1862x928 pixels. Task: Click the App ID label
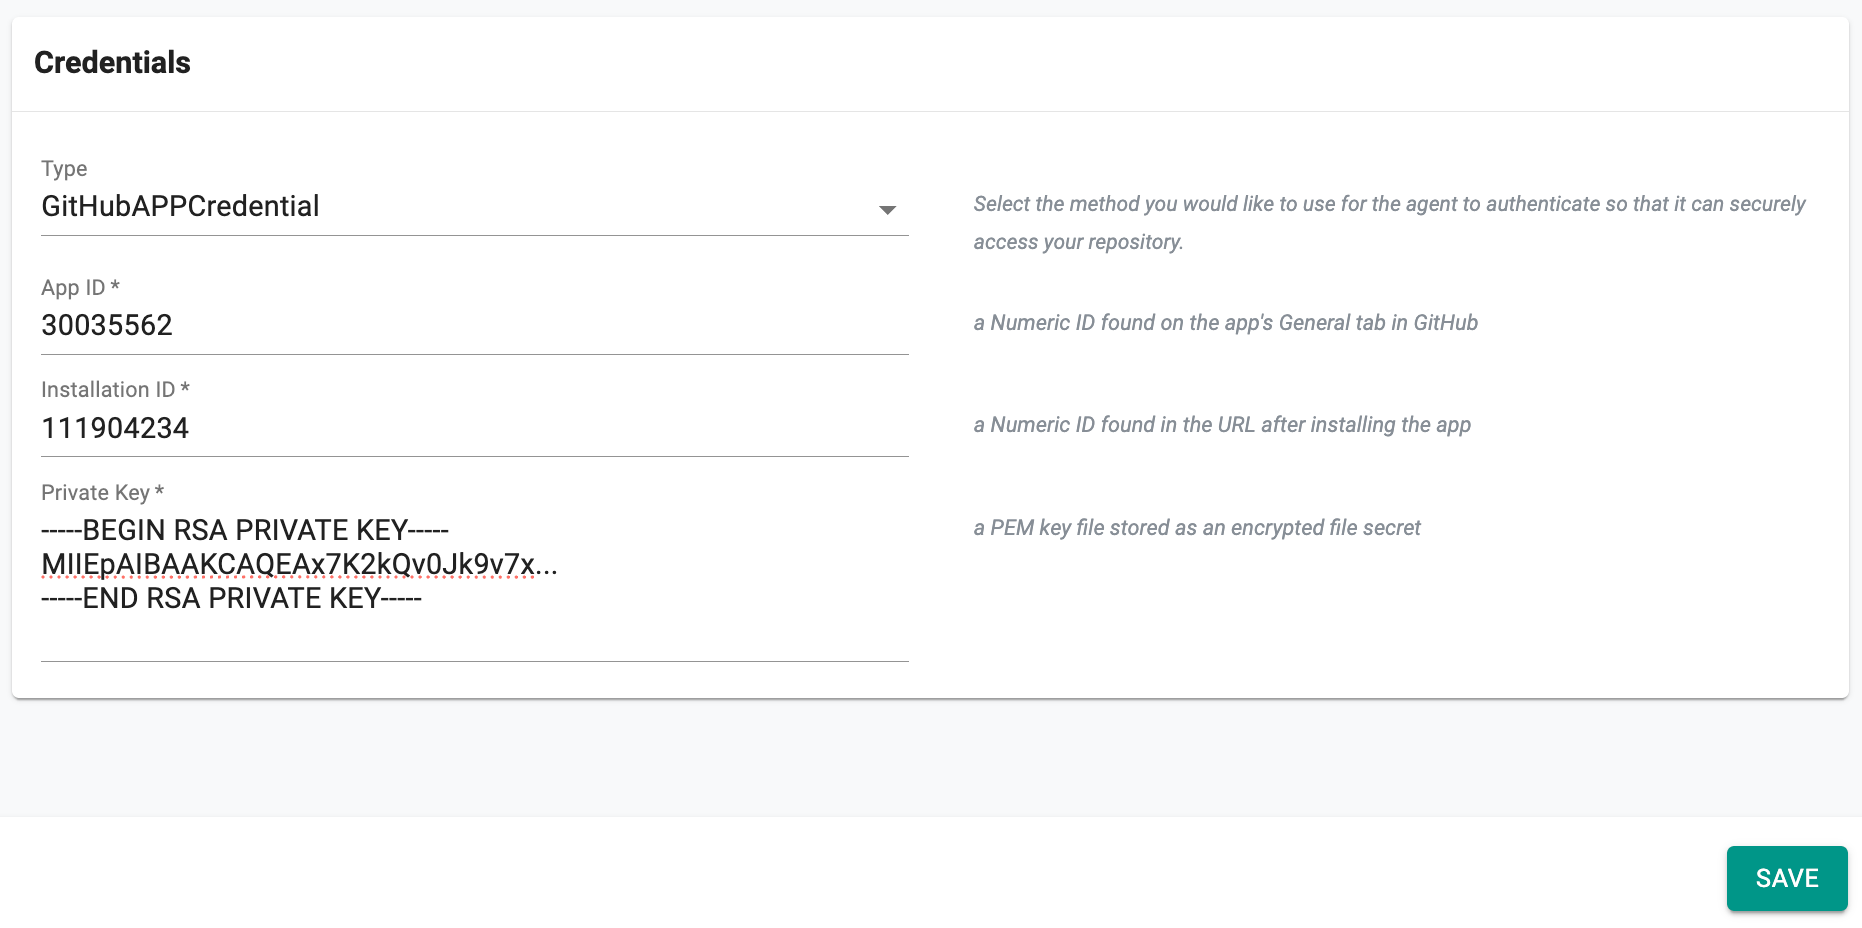73,287
